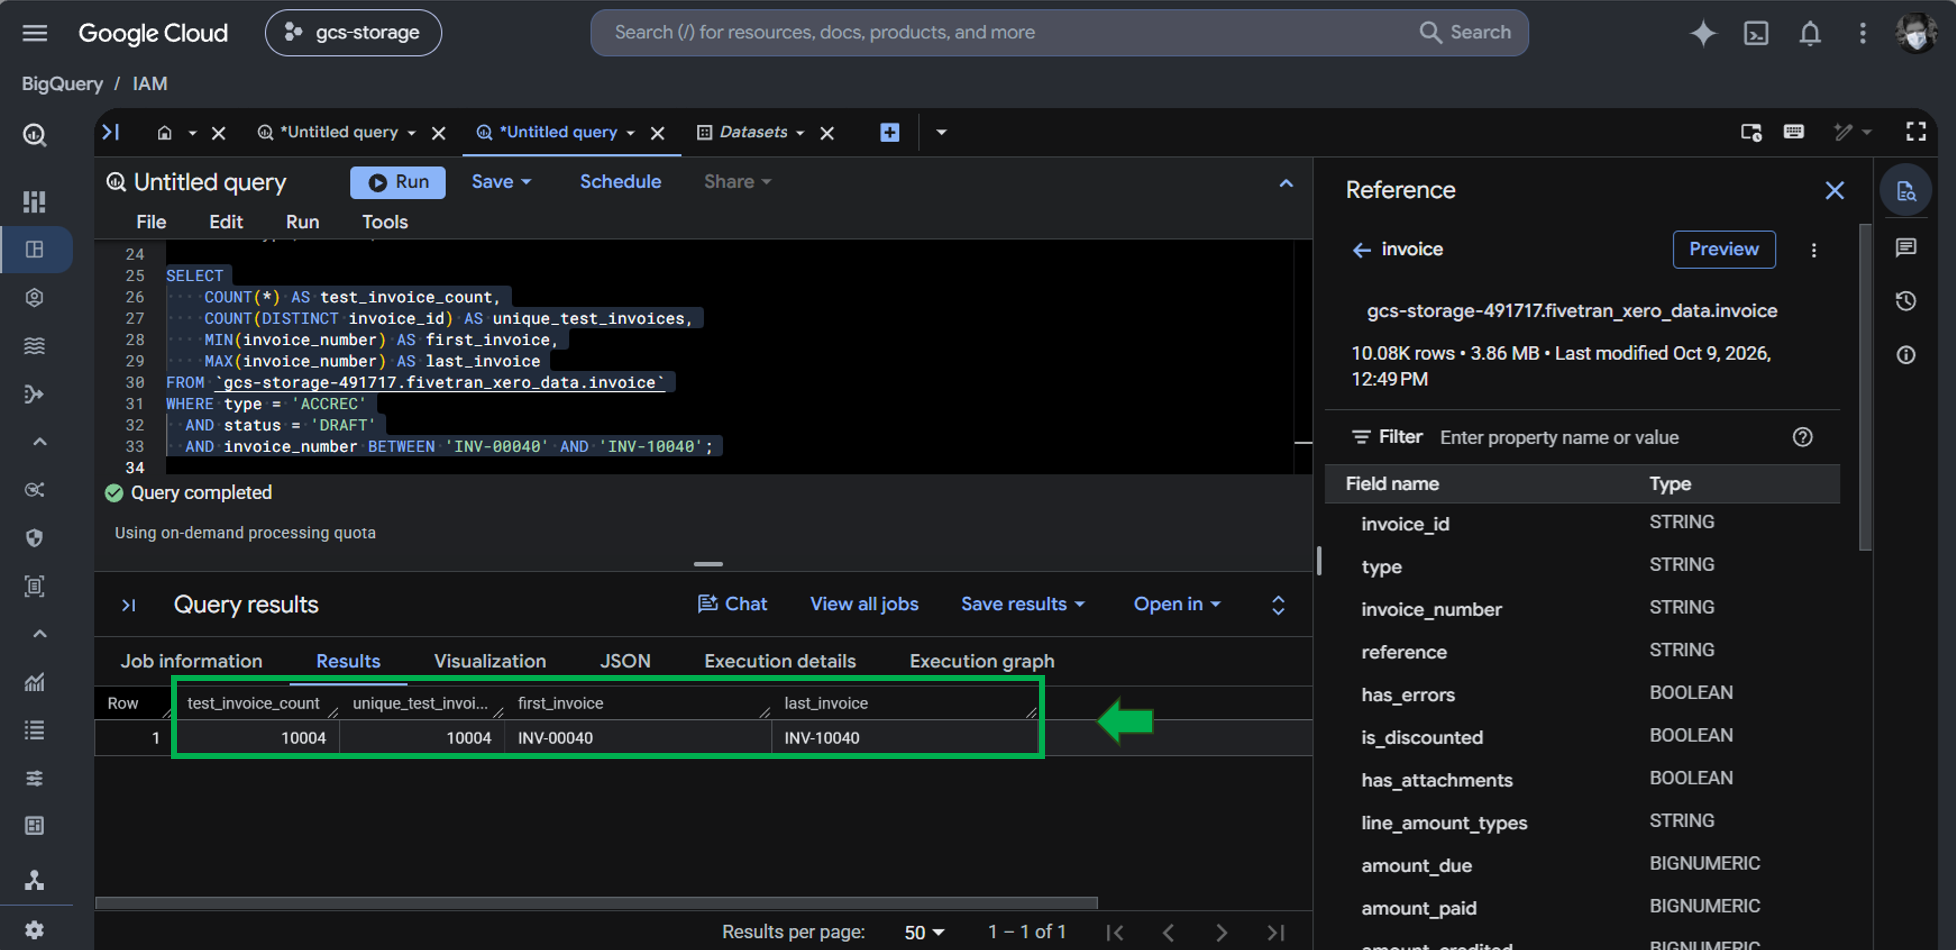
Task: Activate Cloud Shell terminal icon
Action: (x=1756, y=33)
